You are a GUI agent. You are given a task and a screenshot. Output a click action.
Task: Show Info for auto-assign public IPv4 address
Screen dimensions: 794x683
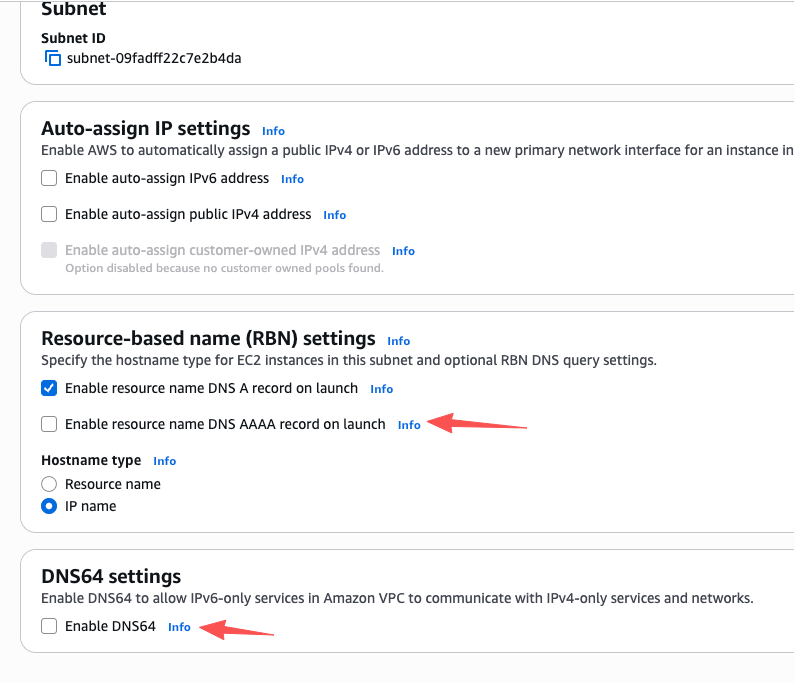[334, 215]
